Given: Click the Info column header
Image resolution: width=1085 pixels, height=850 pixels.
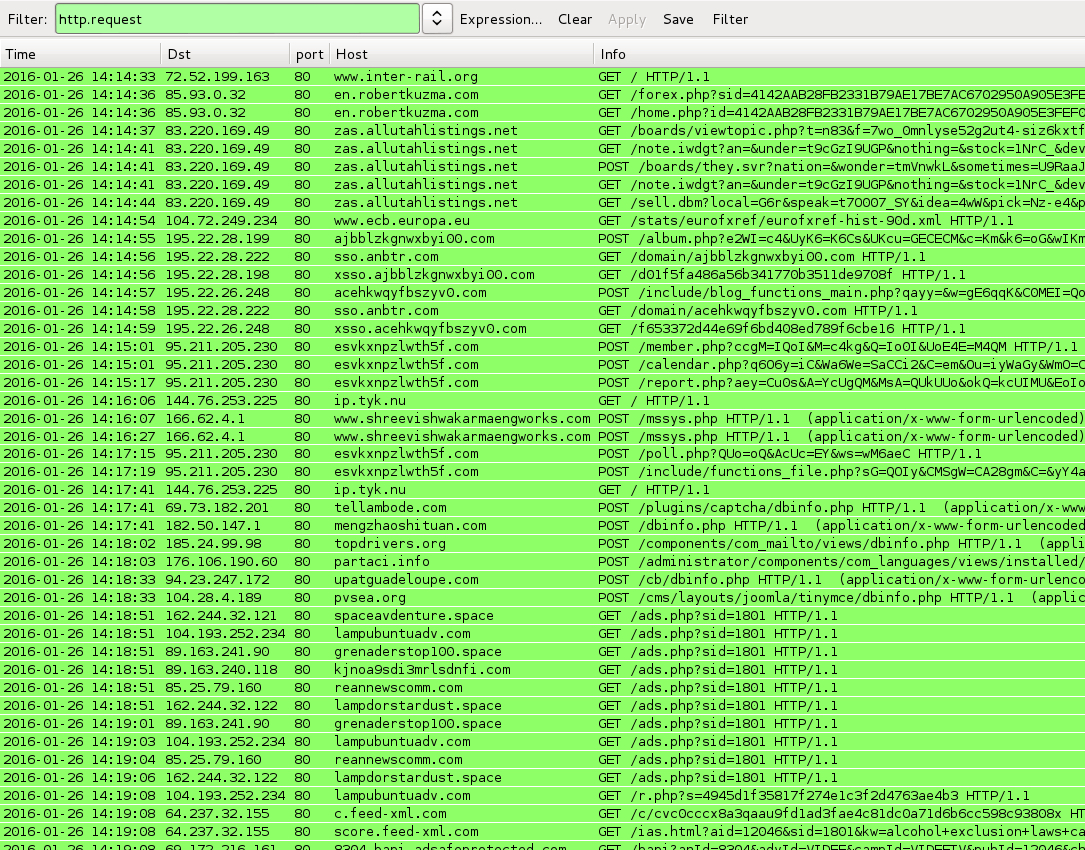Looking at the screenshot, I should tap(838, 54).
